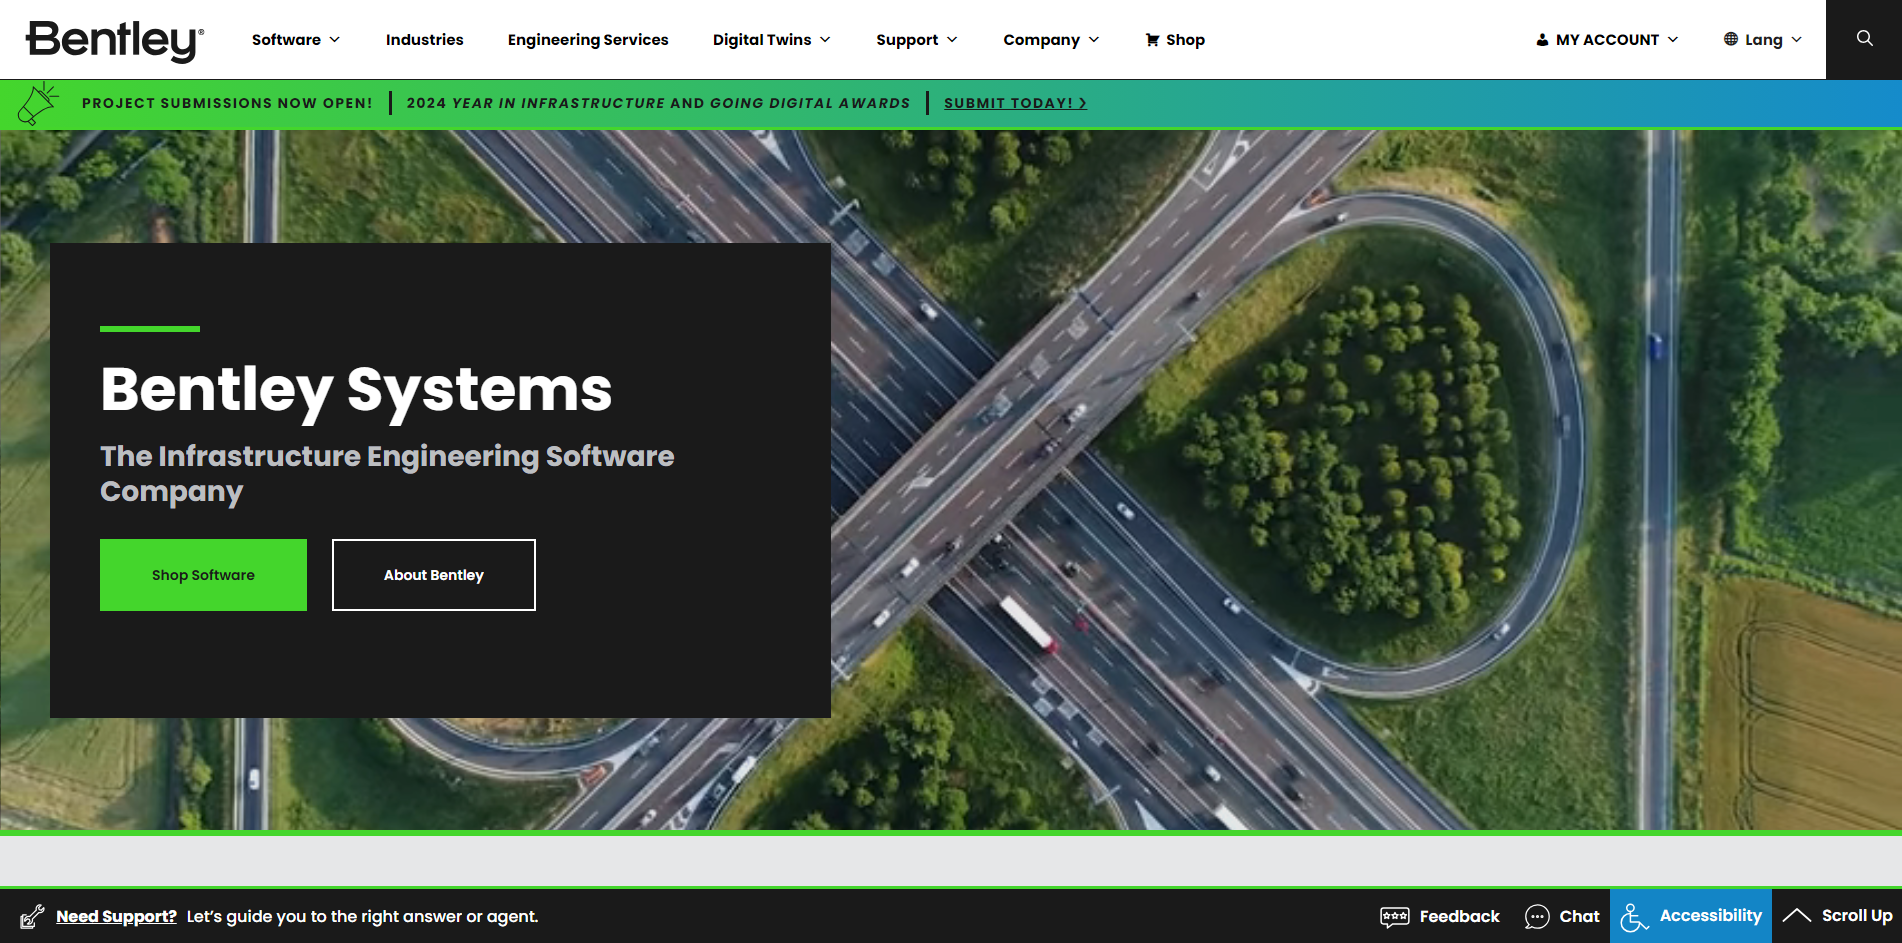This screenshot has width=1902, height=943.
Task: Click the About Bentley button
Action: tap(434, 575)
